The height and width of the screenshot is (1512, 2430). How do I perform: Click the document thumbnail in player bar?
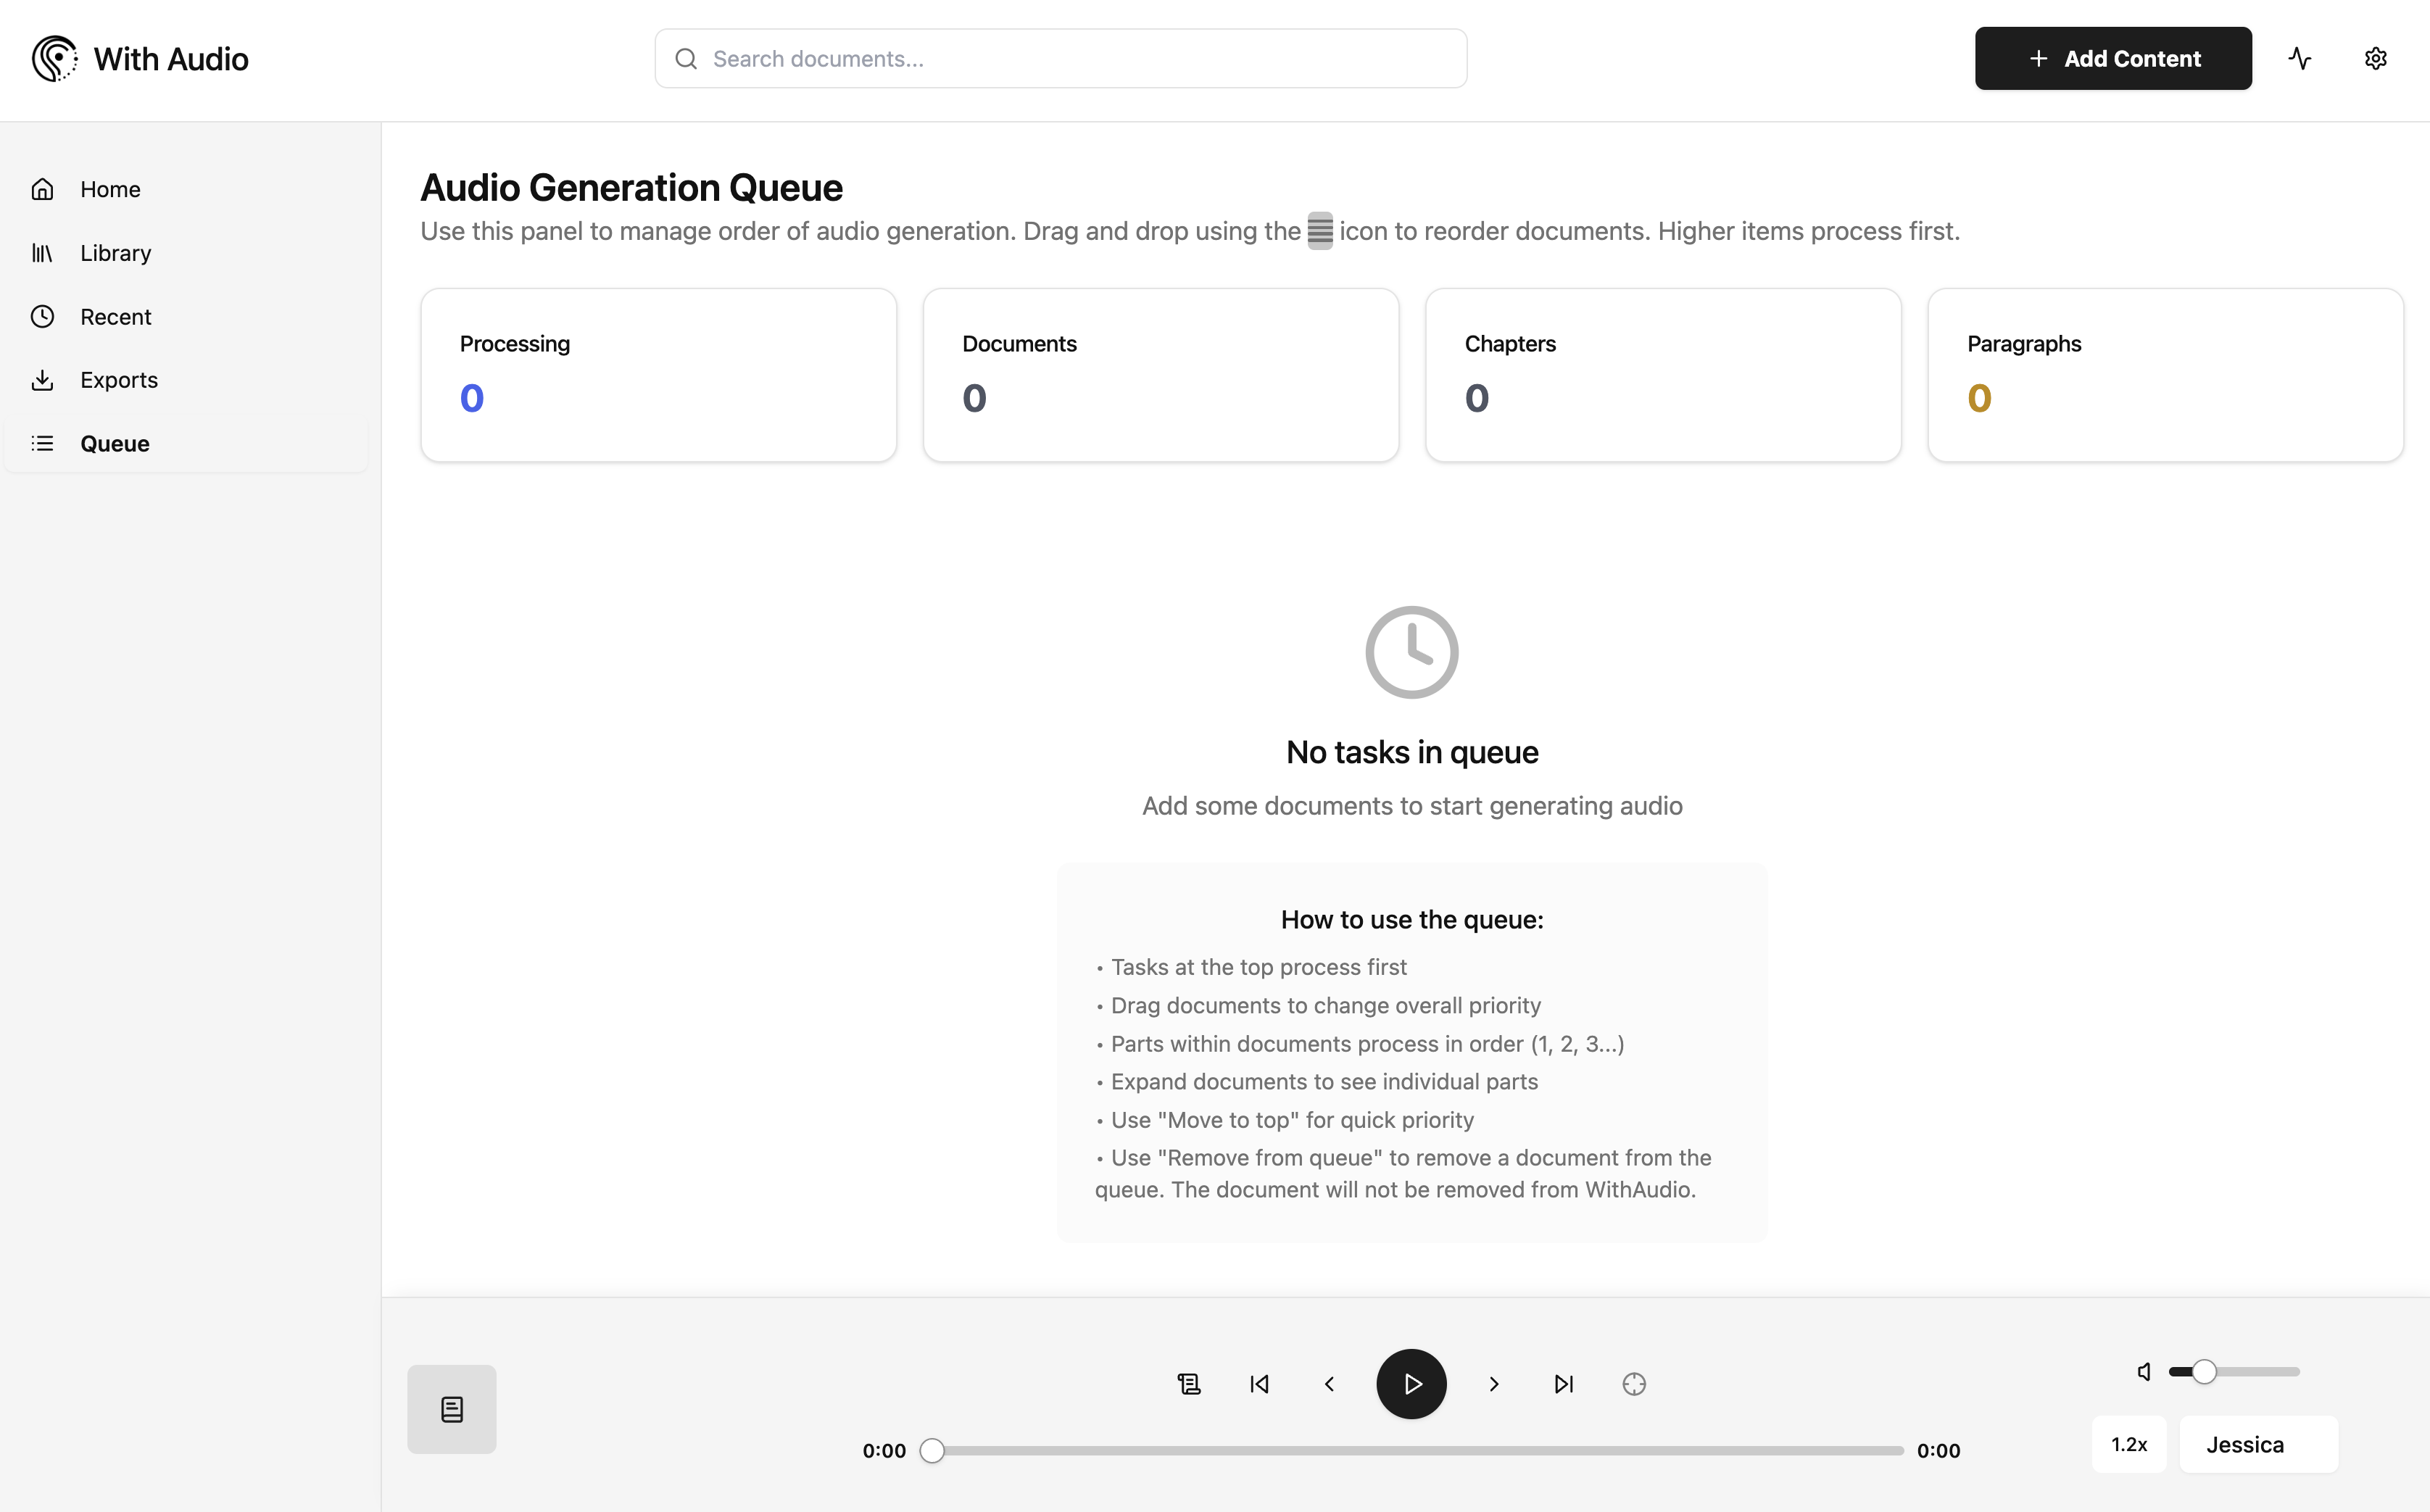click(451, 1408)
